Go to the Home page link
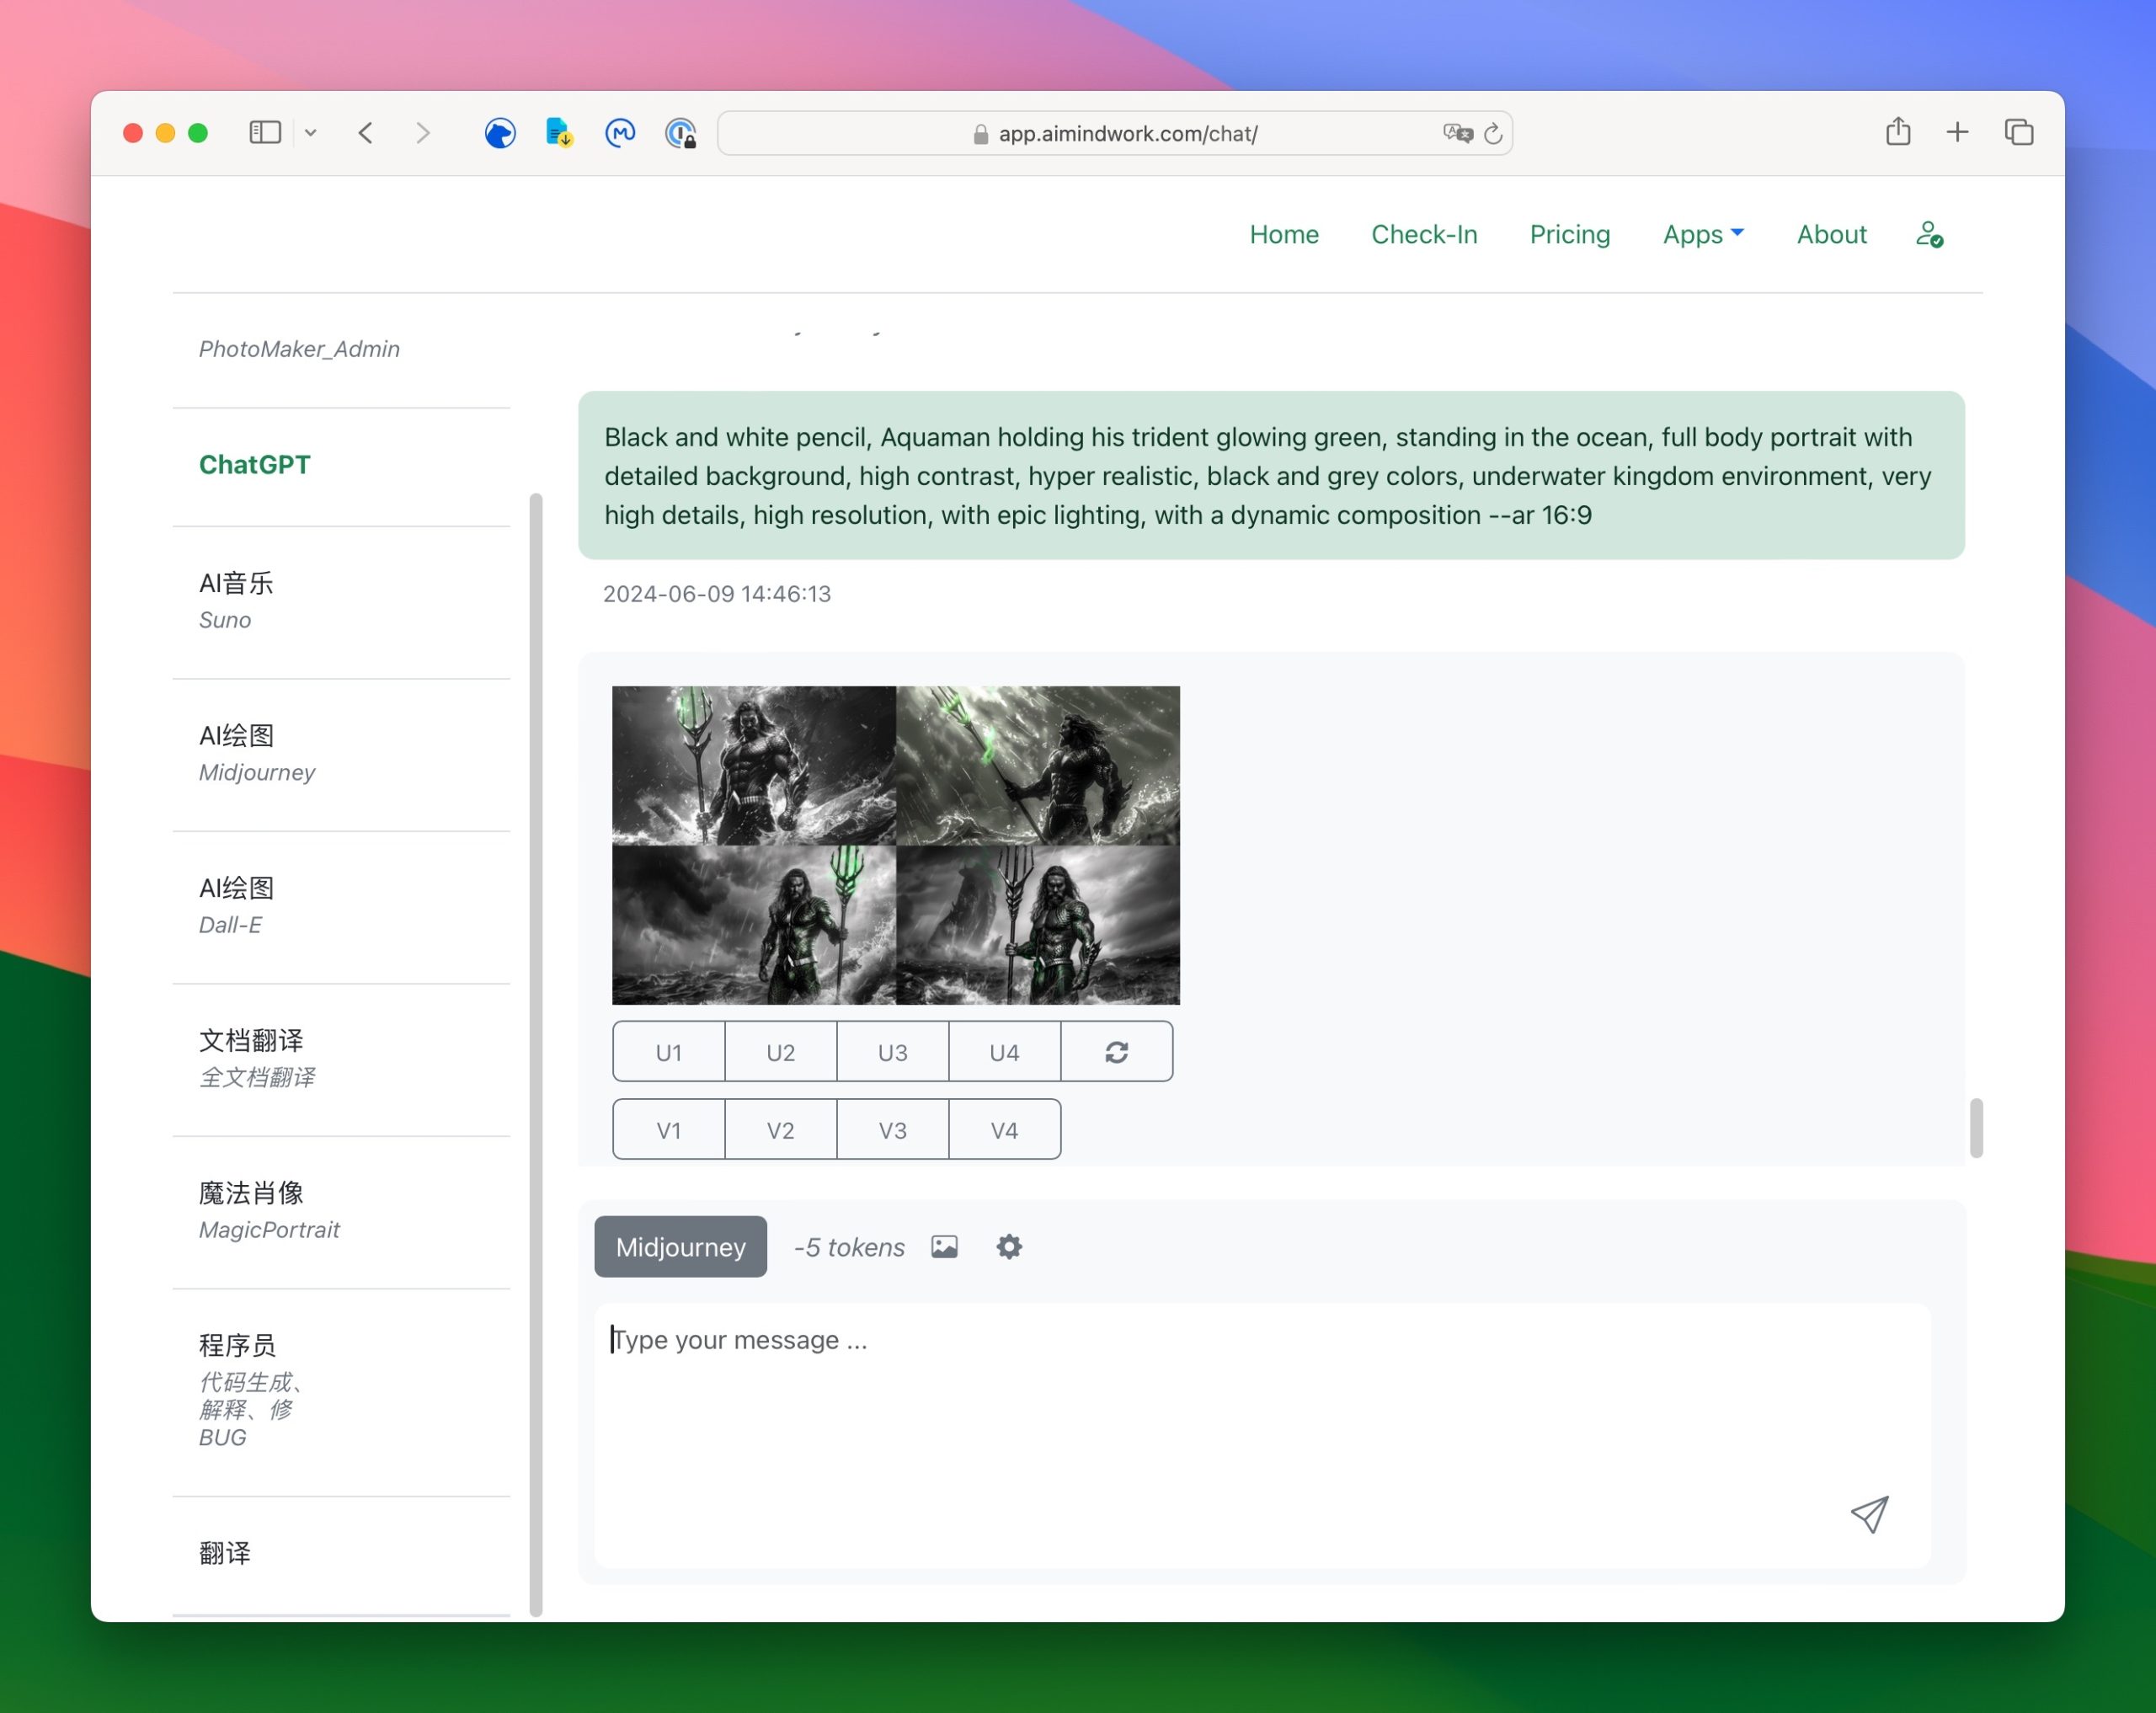Viewport: 2156px width, 1713px height. [1284, 234]
